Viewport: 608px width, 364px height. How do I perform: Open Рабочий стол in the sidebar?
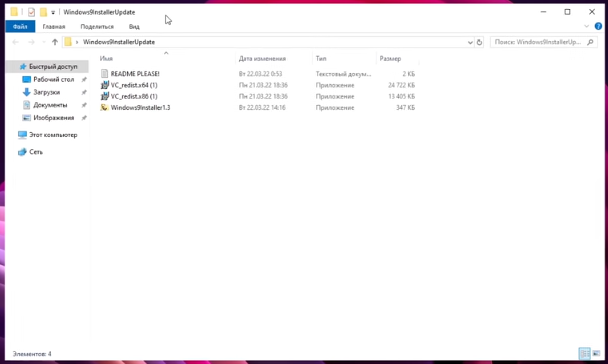click(54, 79)
